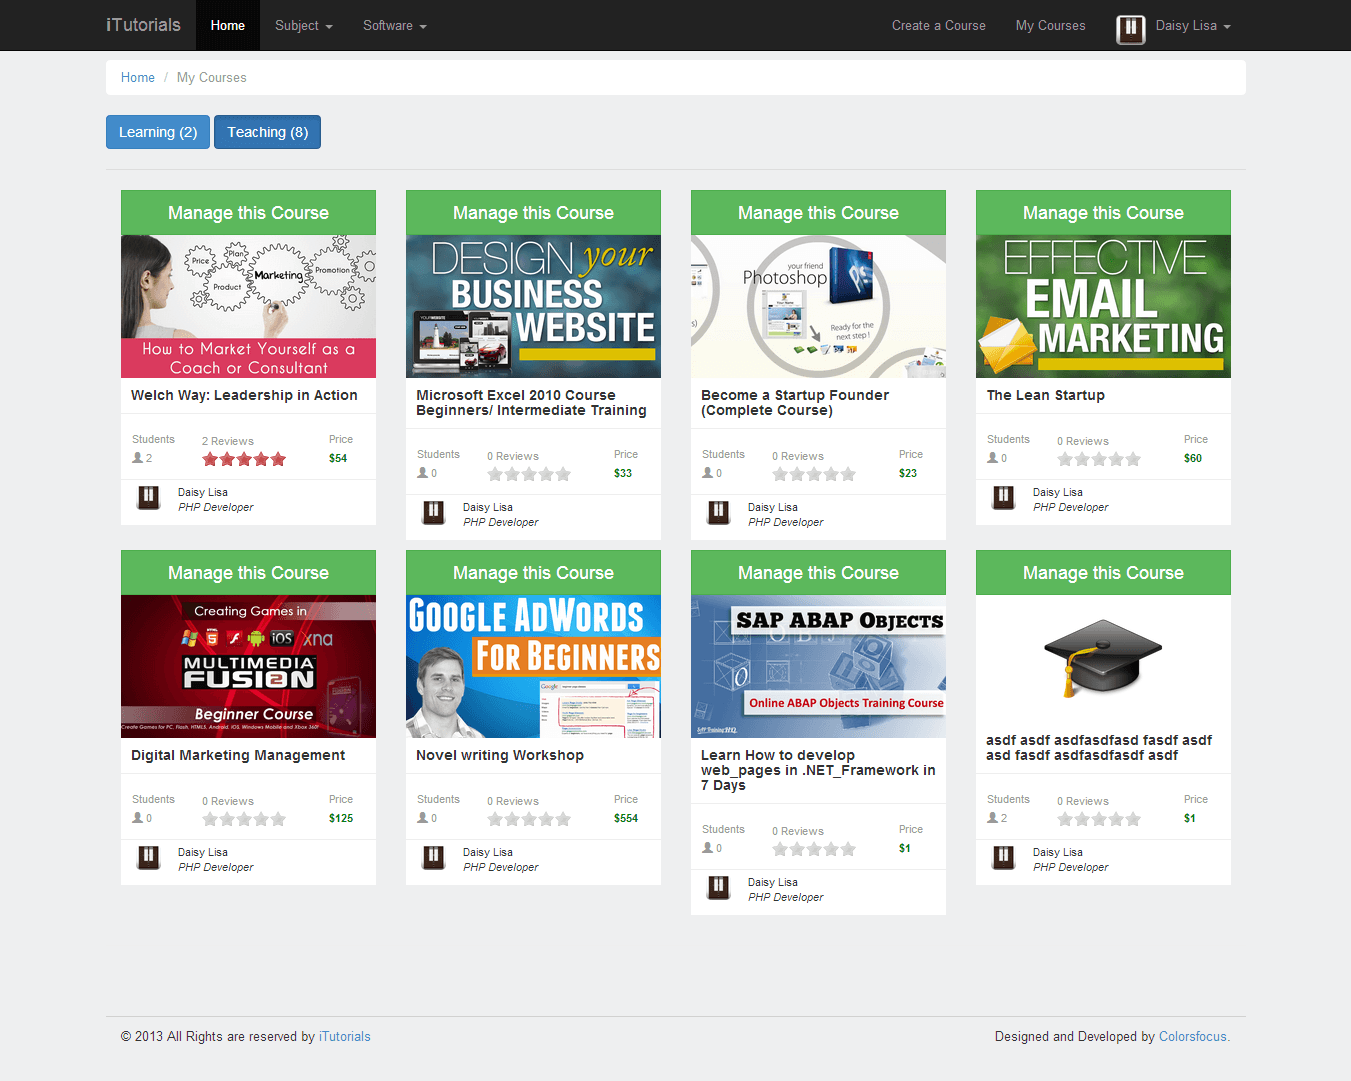Screen dimensions: 1351x1081
Task: Click author avatar on Microsoft Excel 2010 card
Action: coord(434,512)
